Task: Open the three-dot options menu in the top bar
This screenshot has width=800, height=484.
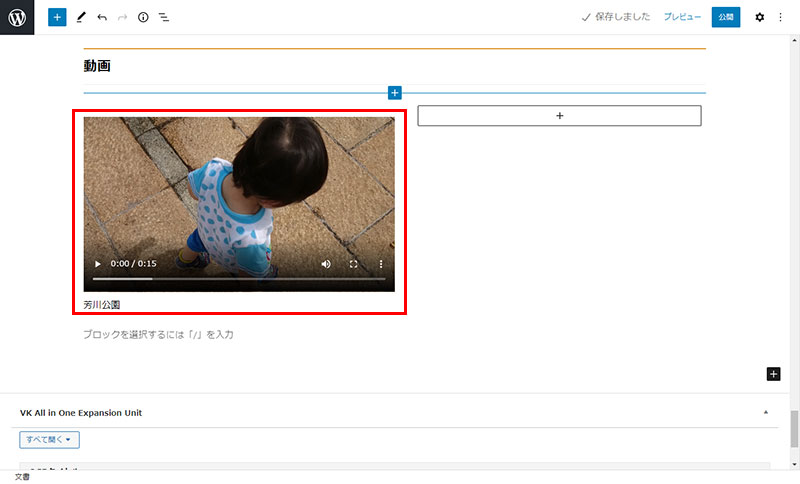Action: [781, 17]
